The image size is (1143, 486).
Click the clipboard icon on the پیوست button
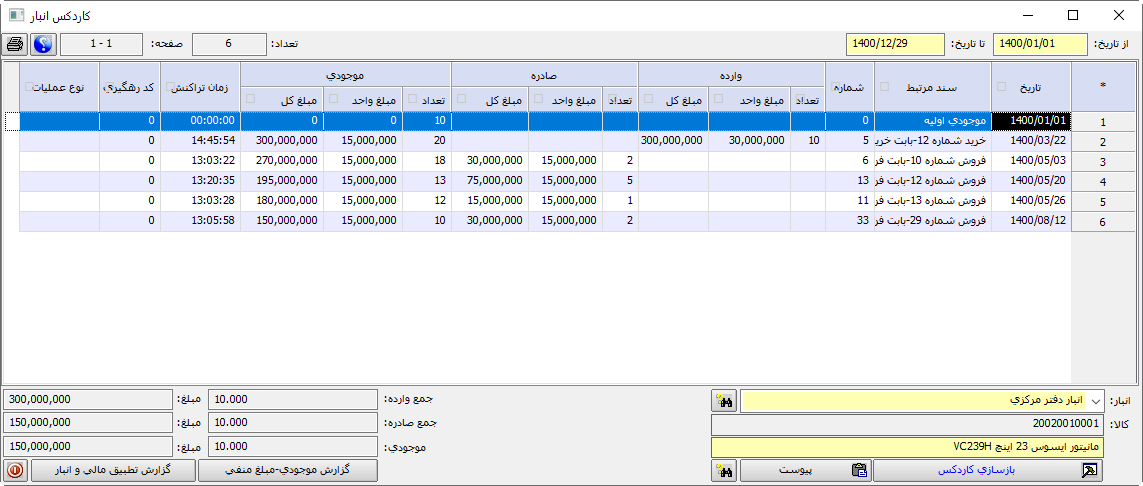click(x=858, y=470)
